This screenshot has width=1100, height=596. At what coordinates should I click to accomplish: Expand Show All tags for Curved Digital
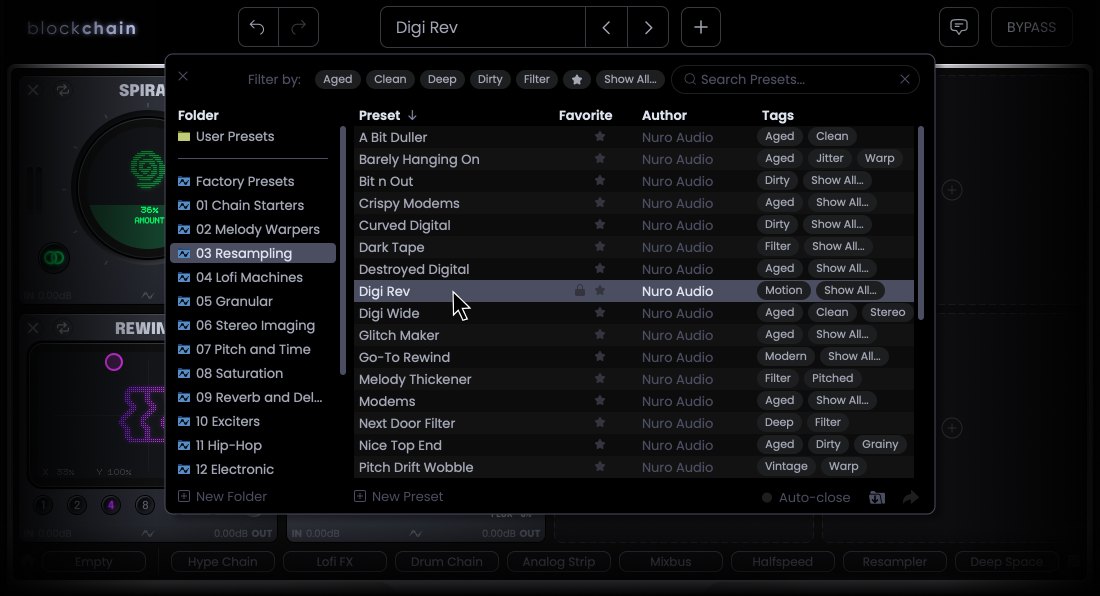[837, 224]
